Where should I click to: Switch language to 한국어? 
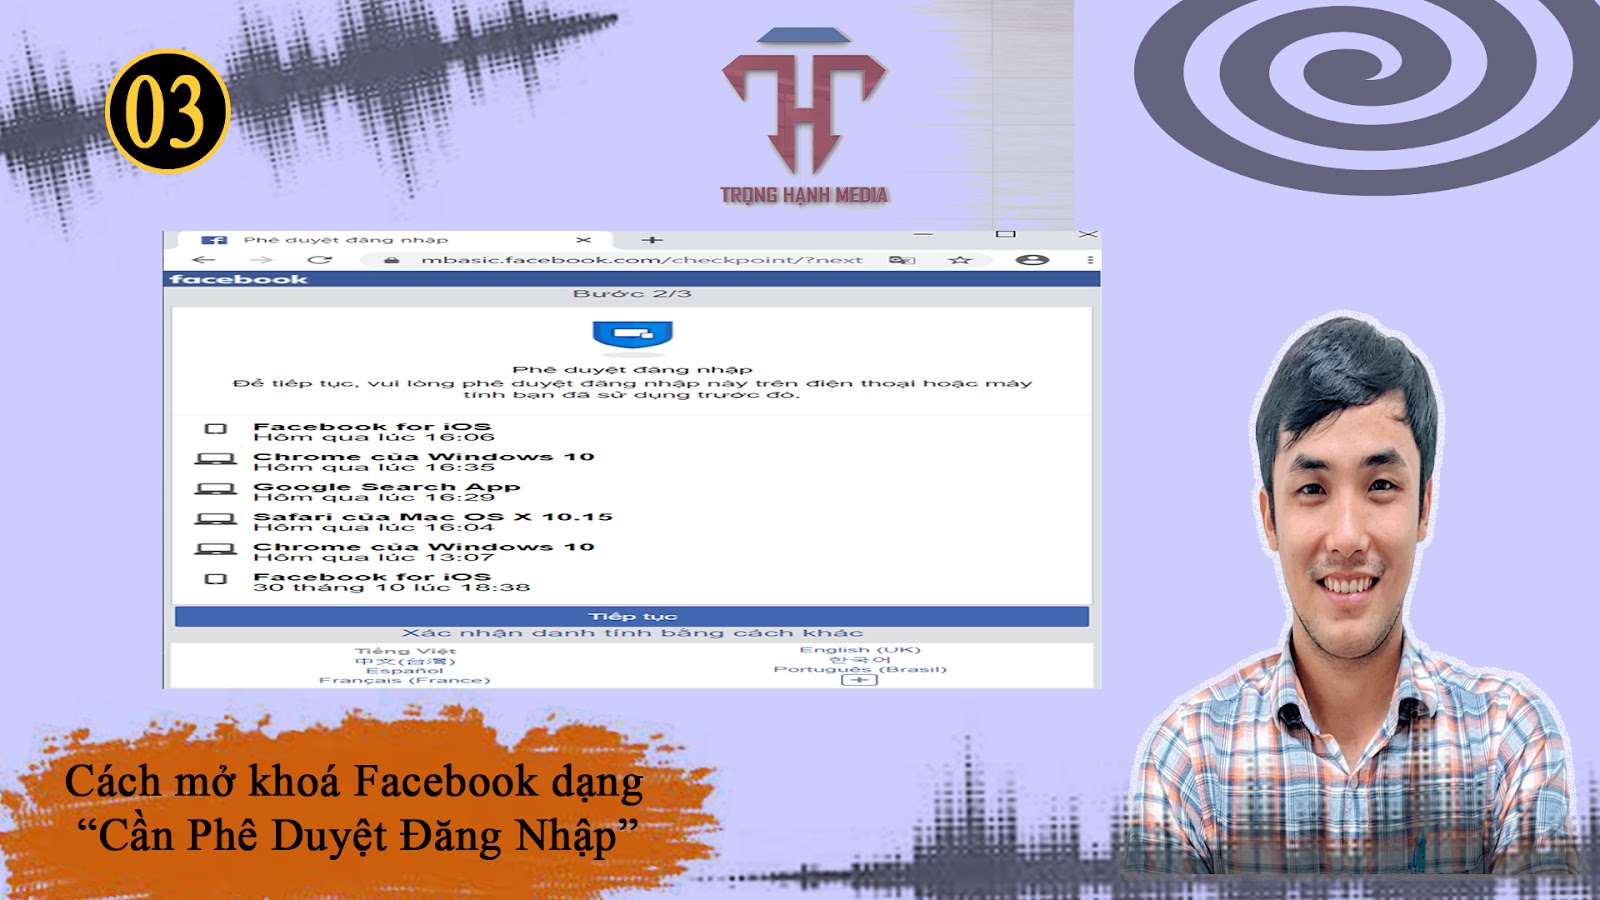pyautogui.click(x=860, y=660)
